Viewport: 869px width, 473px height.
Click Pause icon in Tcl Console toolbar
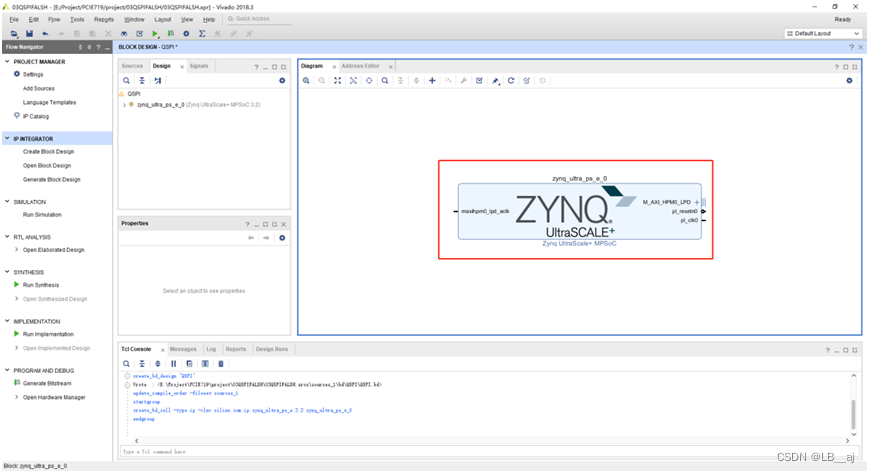coord(173,364)
